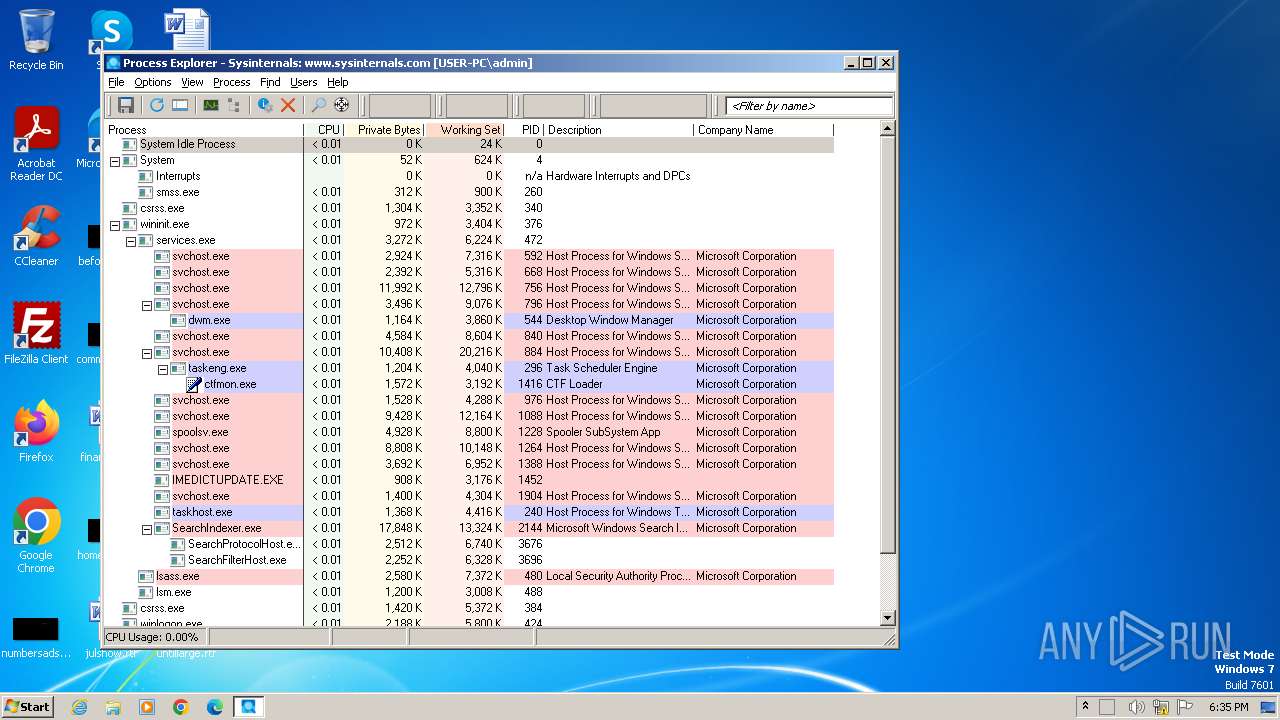
Task: Open the Recycle Bin desktop icon
Action: (x=36, y=40)
